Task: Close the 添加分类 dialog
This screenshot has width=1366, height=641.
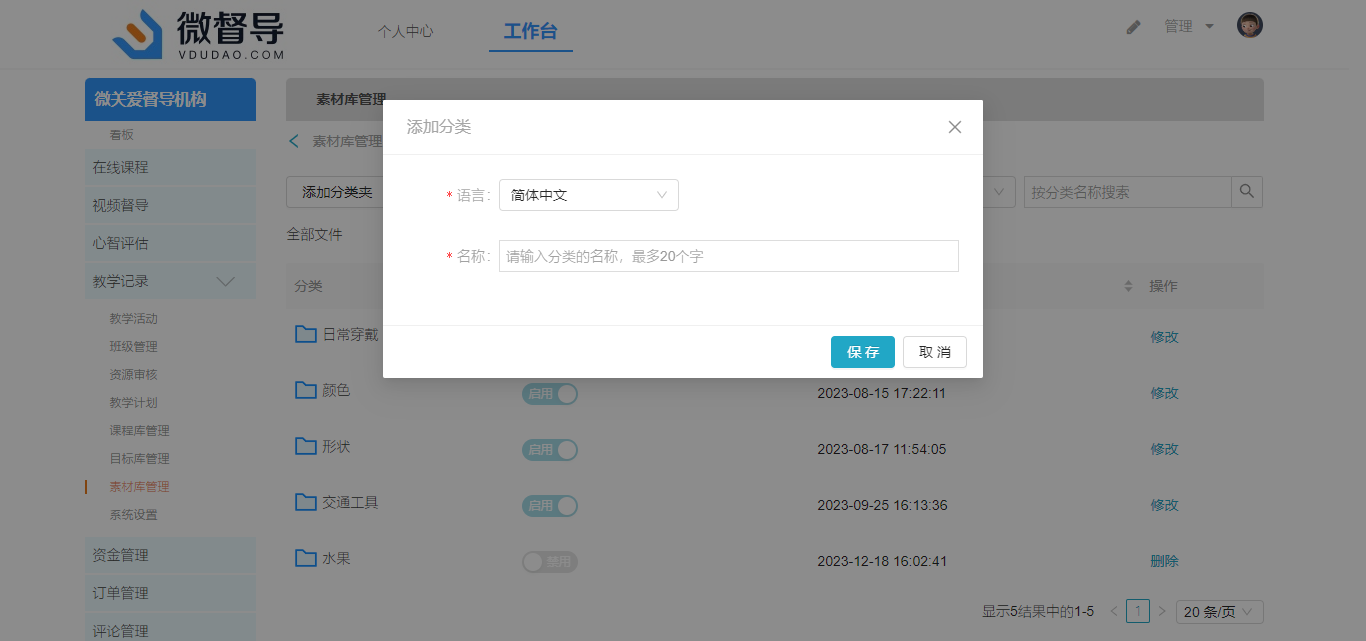Action: click(955, 127)
